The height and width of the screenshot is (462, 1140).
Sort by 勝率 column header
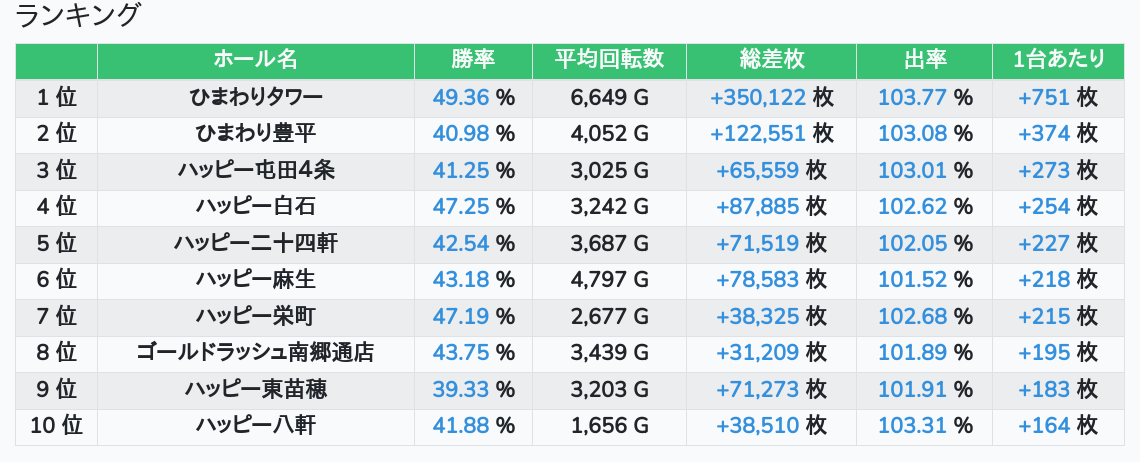click(x=473, y=60)
